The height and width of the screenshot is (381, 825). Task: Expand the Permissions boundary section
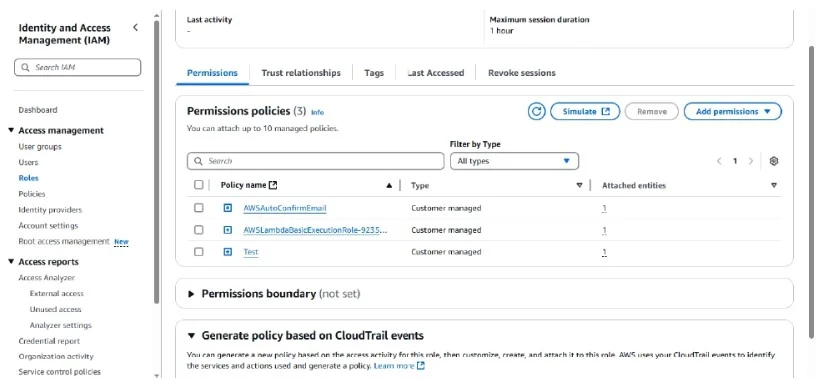pyautogui.click(x=191, y=294)
